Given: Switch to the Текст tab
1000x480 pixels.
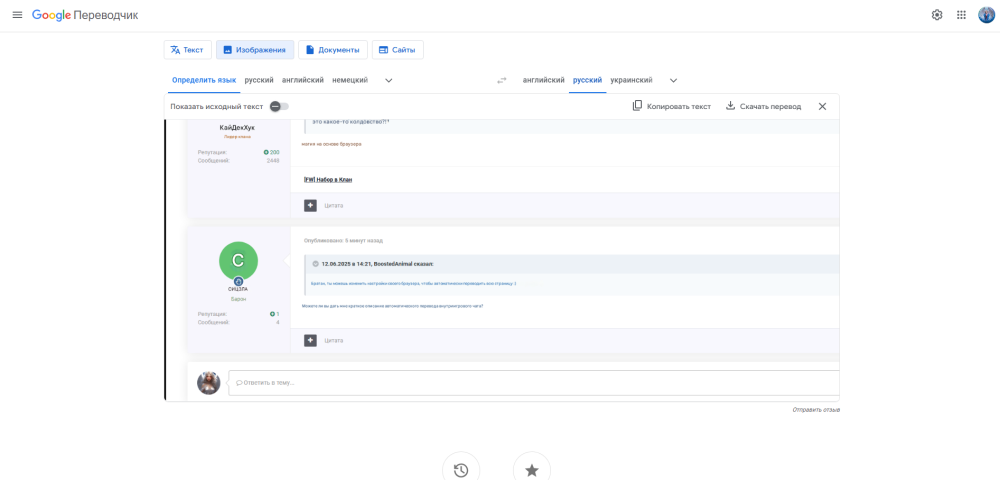Looking at the screenshot, I should click(187, 50).
